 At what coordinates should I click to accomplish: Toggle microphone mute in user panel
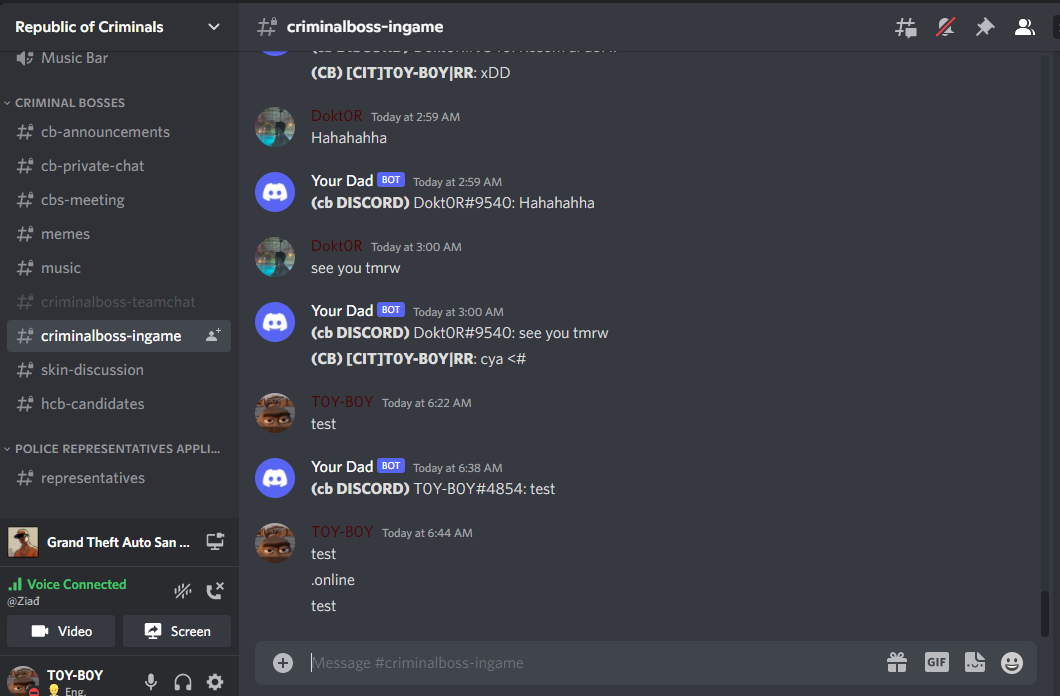pyautogui.click(x=151, y=682)
